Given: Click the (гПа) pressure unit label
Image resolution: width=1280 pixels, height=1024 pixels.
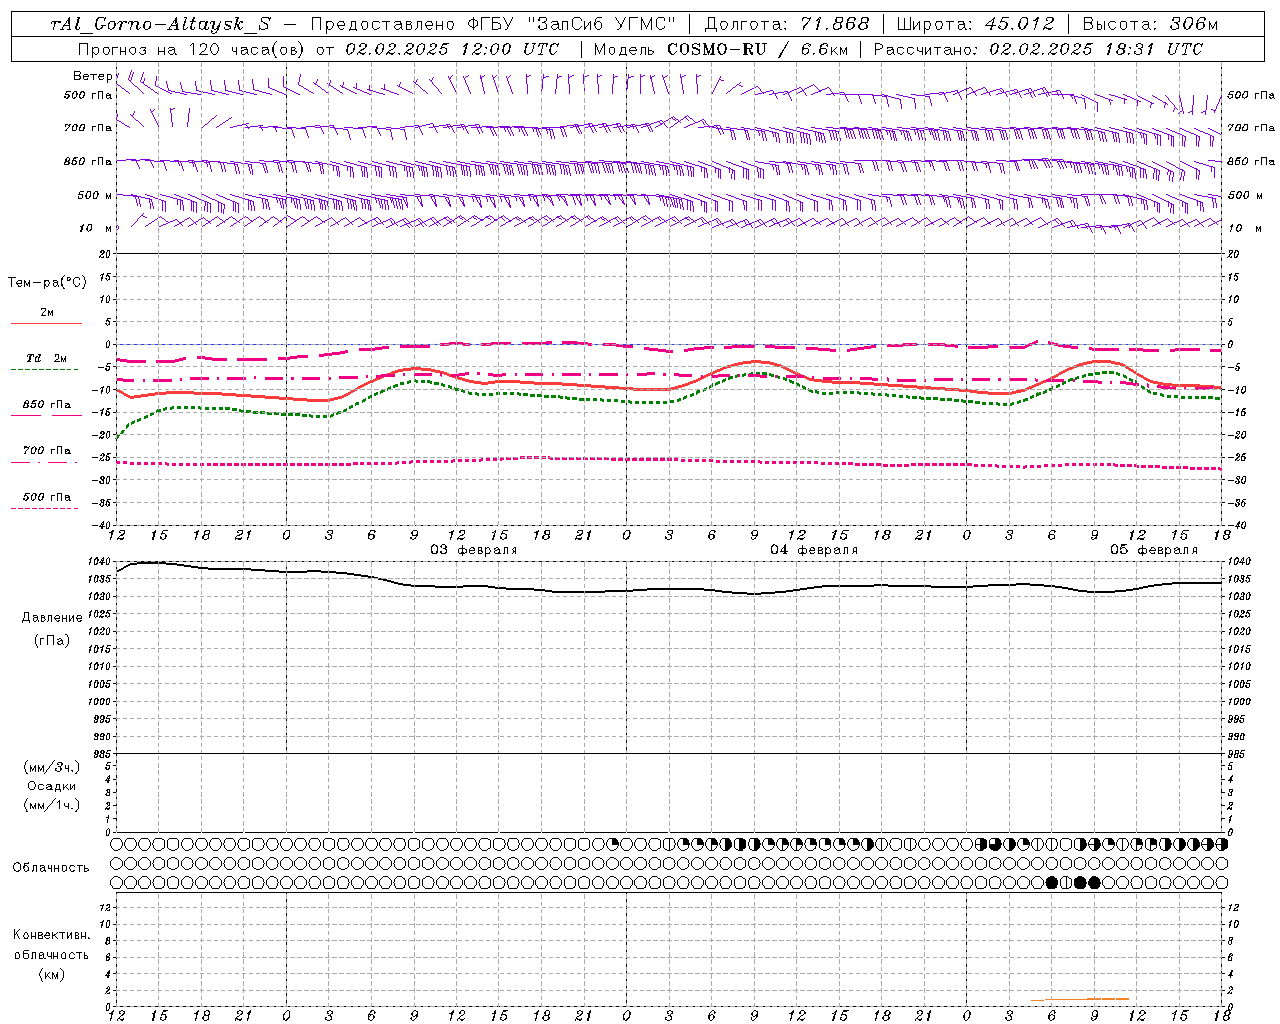Looking at the screenshot, I should pyautogui.click(x=52, y=640).
